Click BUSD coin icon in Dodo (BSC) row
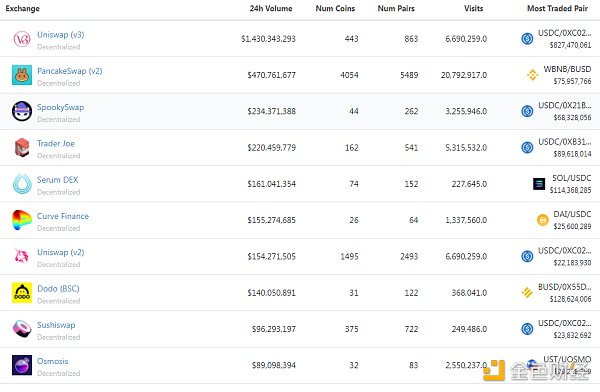This screenshot has height=392, width=600. tap(527, 292)
